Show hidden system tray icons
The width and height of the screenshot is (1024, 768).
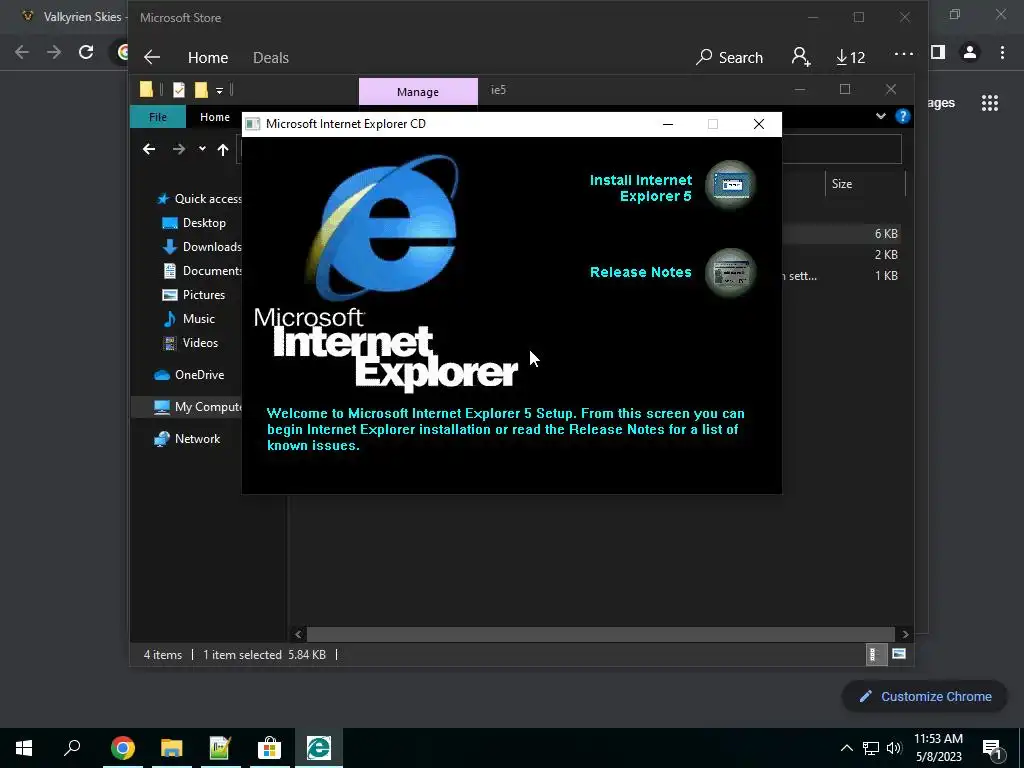pos(846,748)
